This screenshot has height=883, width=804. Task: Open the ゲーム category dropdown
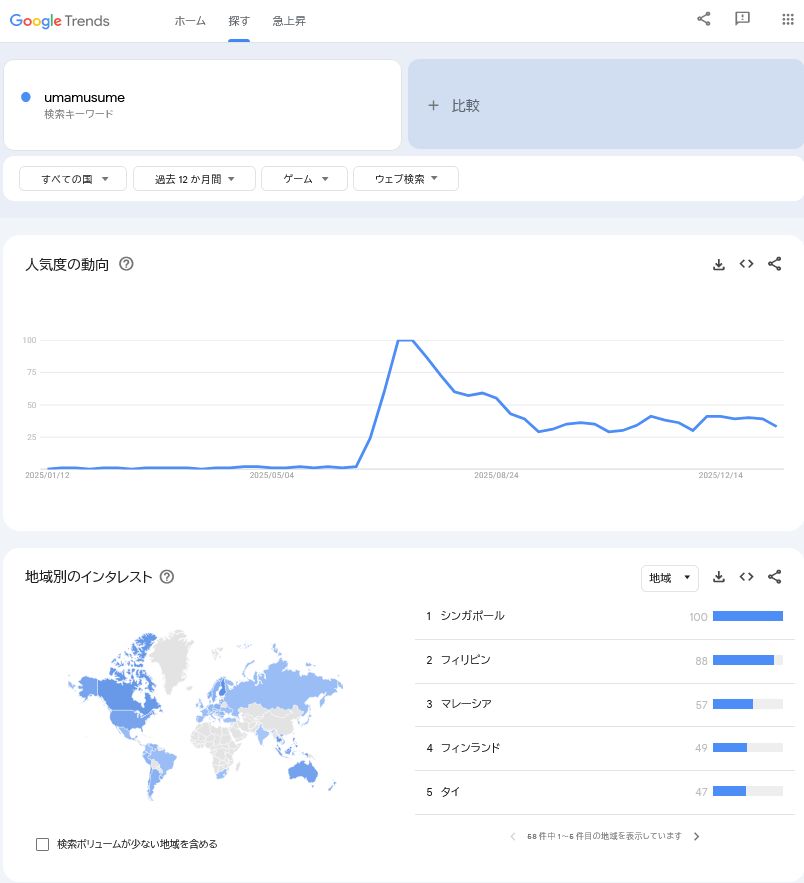[x=304, y=179]
